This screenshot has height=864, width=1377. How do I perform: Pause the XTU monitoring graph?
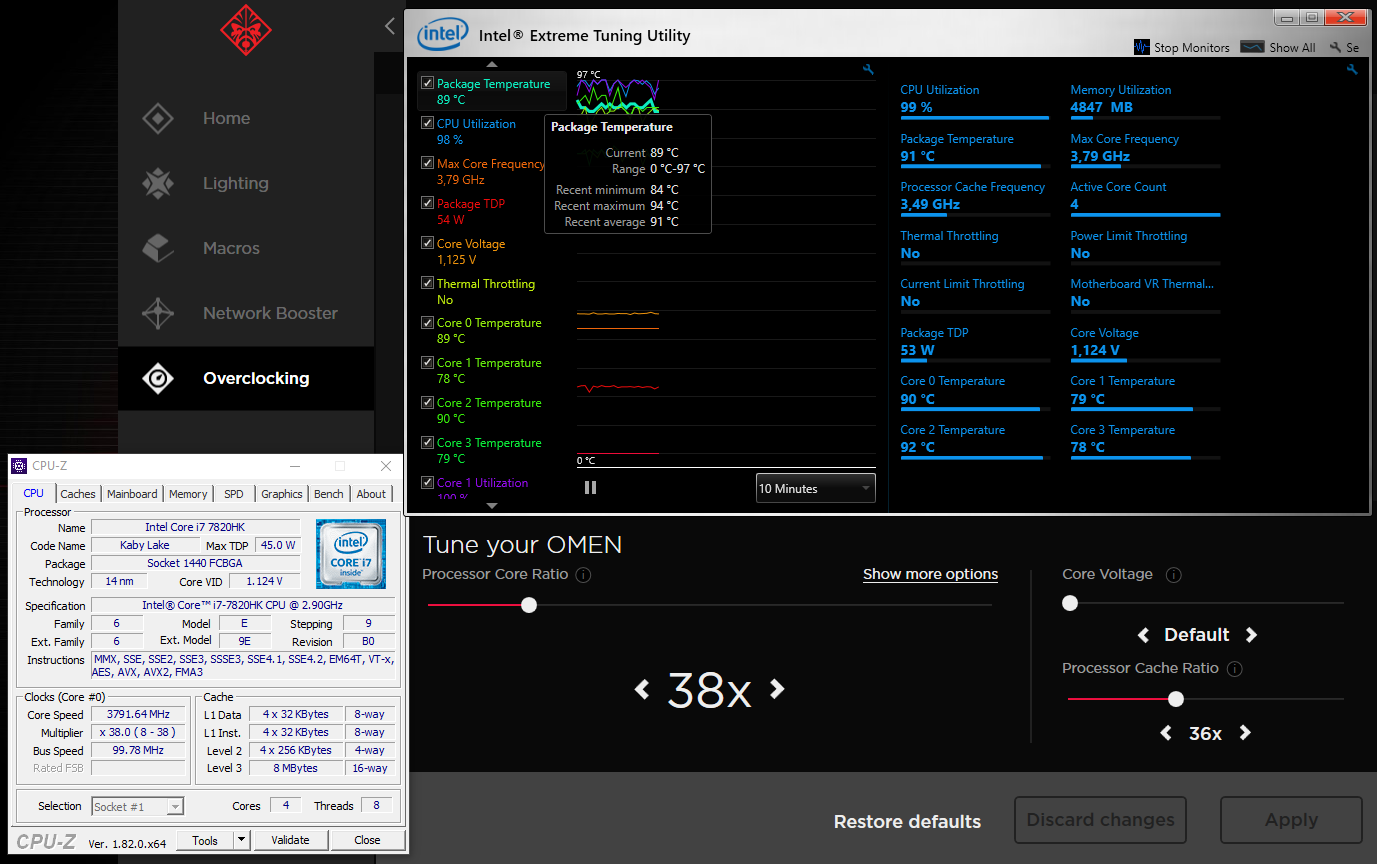(590, 488)
